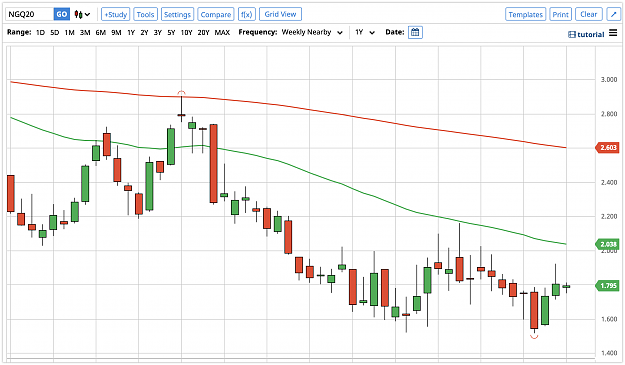Select the 2Y range

tap(144, 33)
